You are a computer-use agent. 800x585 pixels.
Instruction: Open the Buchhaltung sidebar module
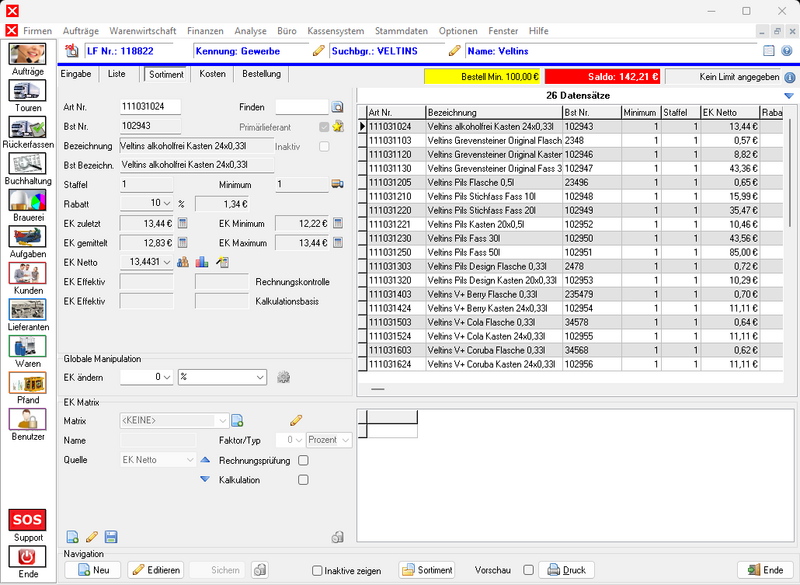[28, 164]
